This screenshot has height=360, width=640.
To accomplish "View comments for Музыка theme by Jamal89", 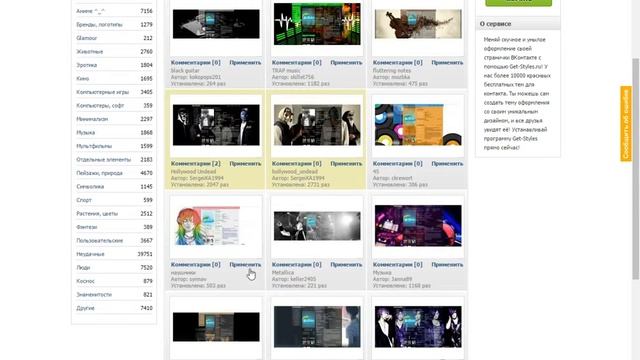I will tap(398, 264).
